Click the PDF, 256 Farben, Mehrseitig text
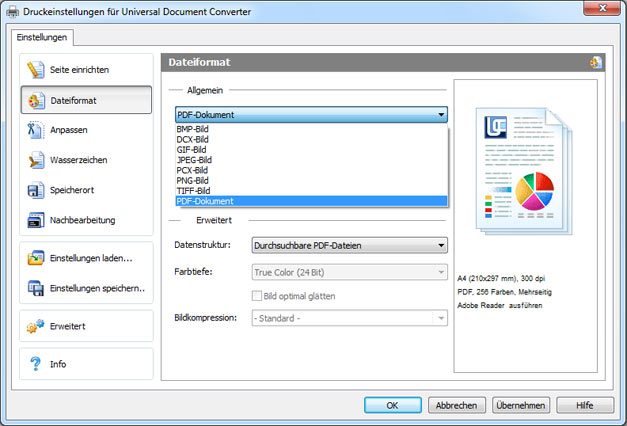The height and width of the screenshot is (426, 627). 504,292
